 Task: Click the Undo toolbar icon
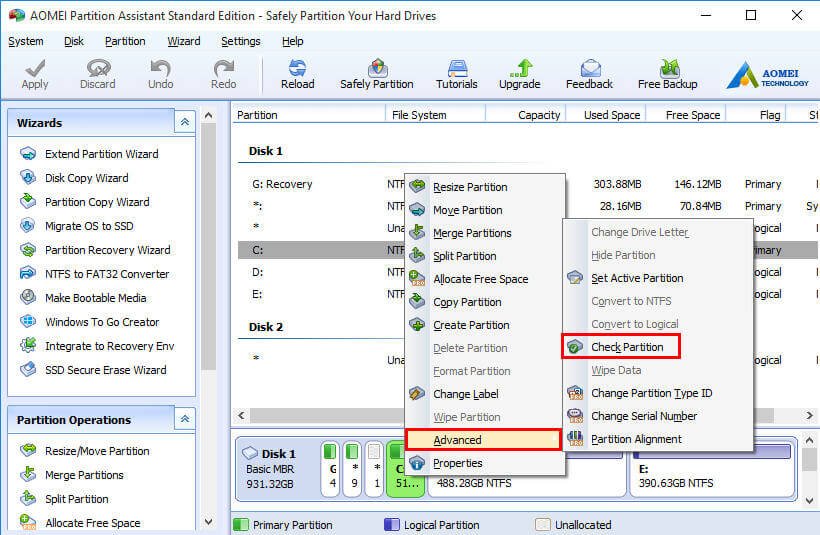coord(160,74)
